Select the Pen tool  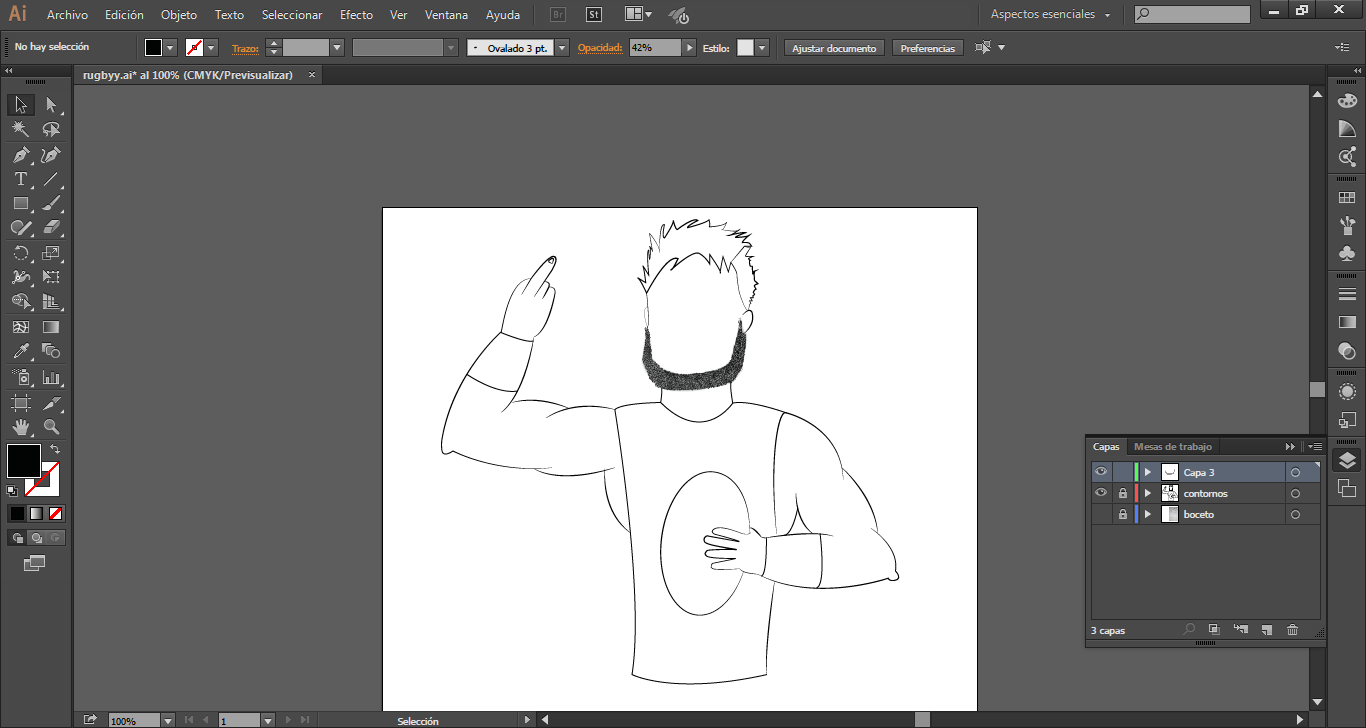coord(21,155)
